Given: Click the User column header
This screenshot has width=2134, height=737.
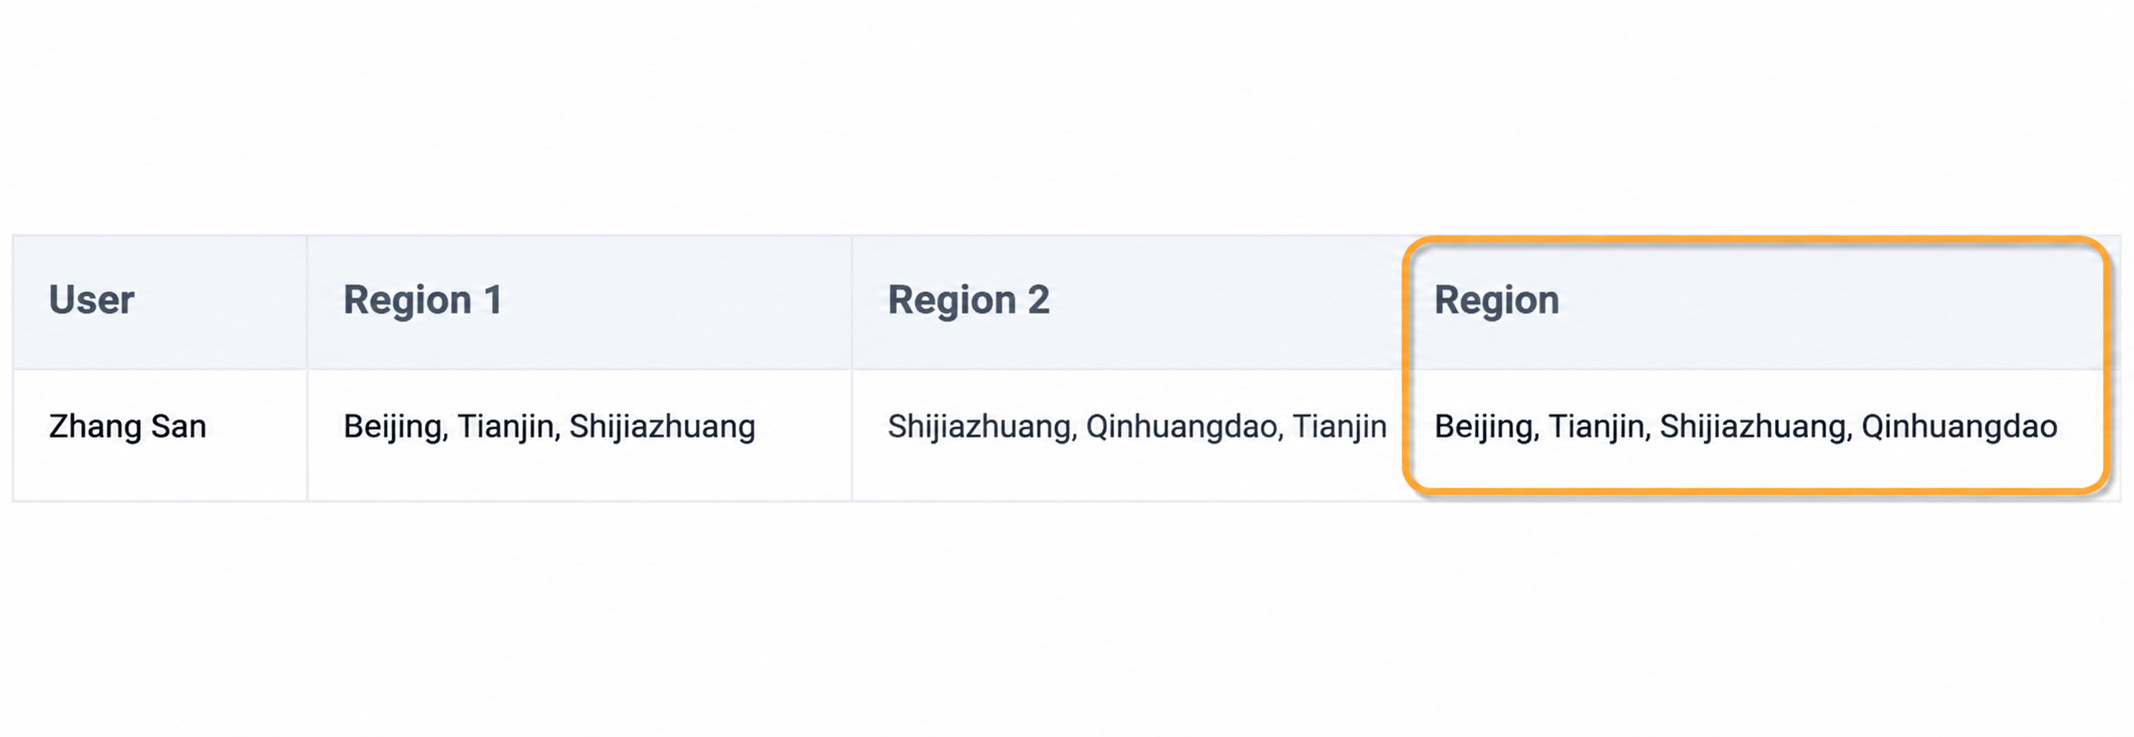Looking at the screenshot, I should [91, 300].
